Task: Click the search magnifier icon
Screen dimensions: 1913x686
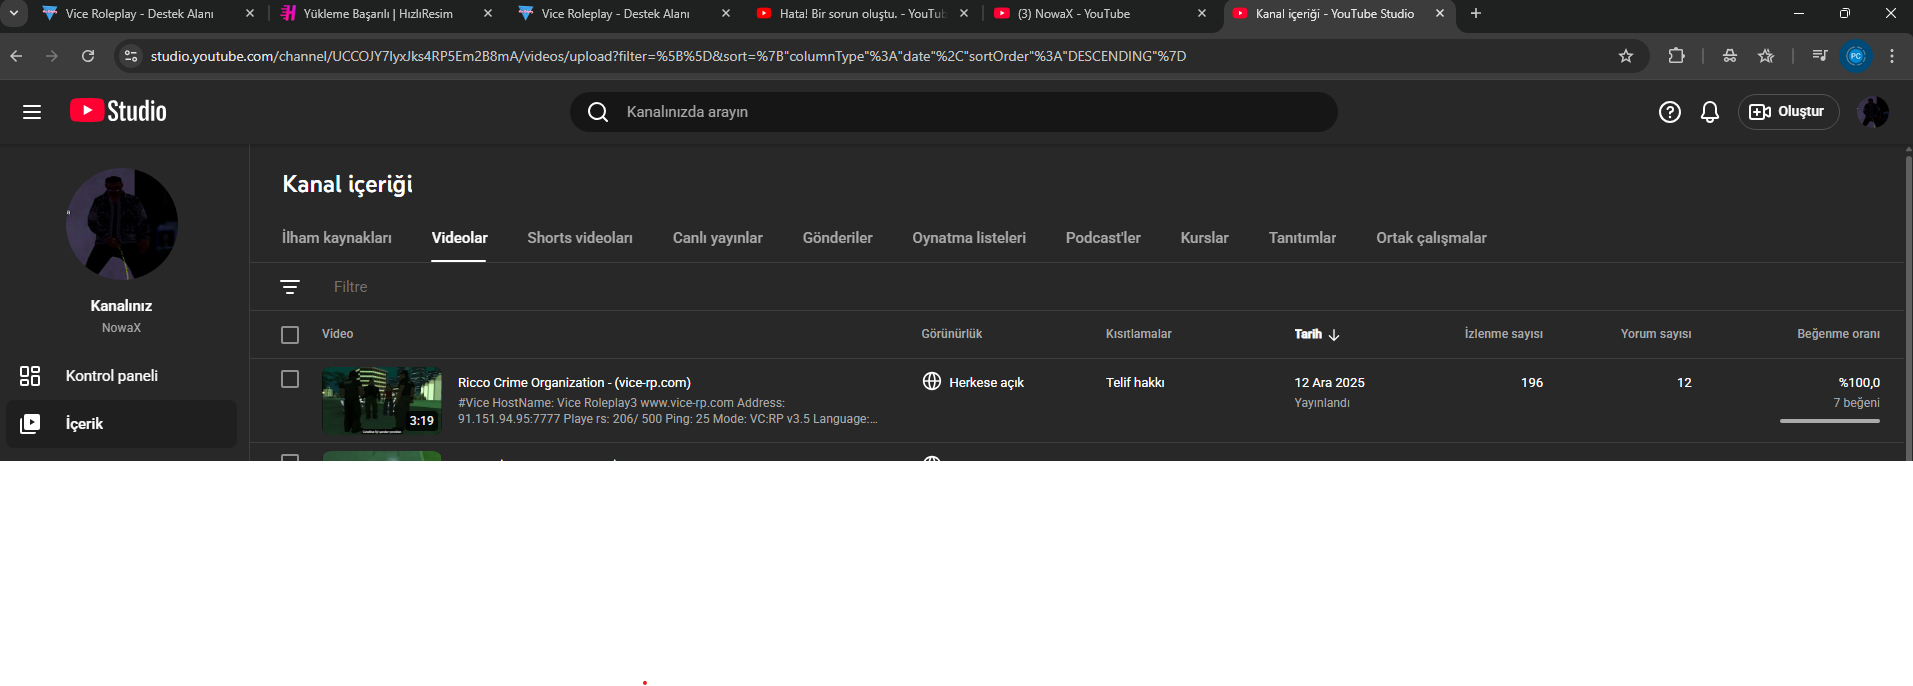Action: tap(598, 112)
